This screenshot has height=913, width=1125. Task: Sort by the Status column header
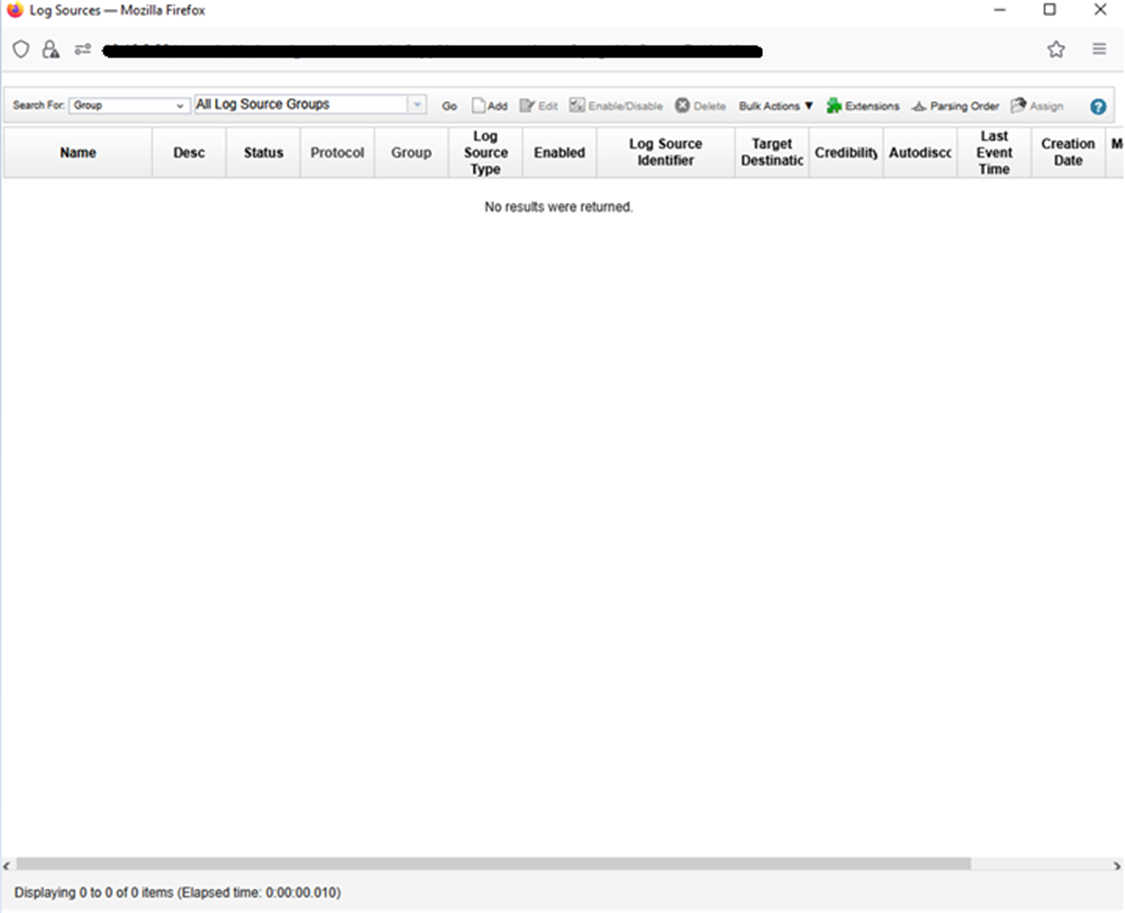263,153
